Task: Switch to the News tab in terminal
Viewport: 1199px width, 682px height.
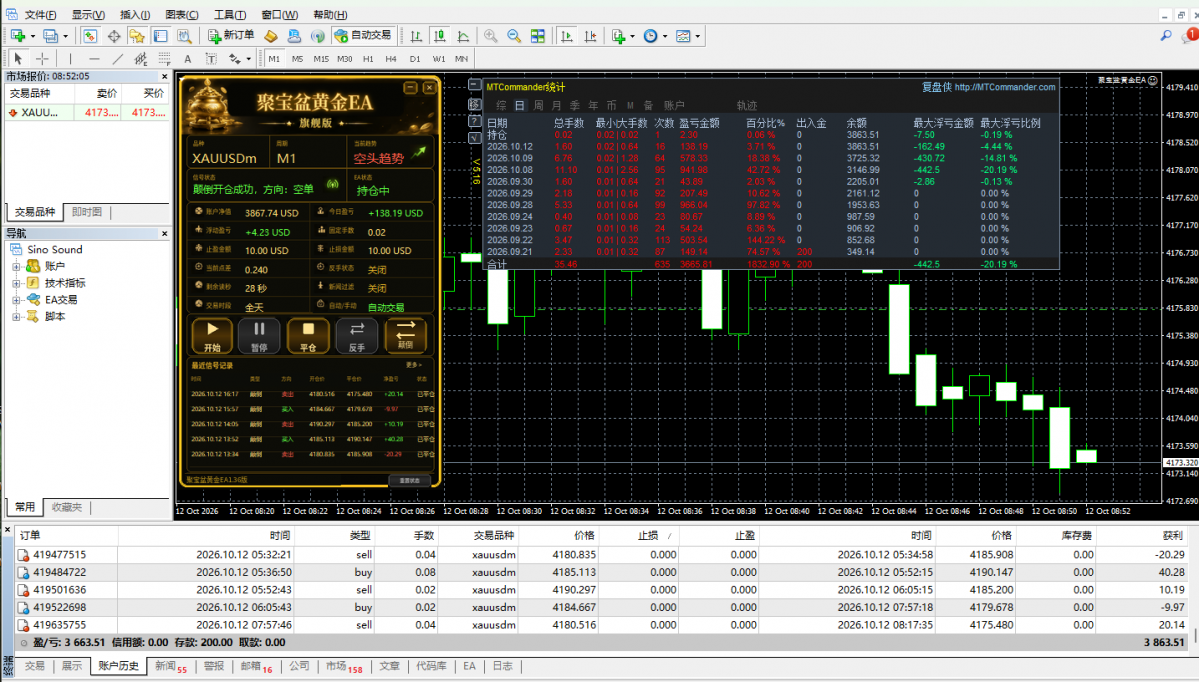Action: (171, 667)
